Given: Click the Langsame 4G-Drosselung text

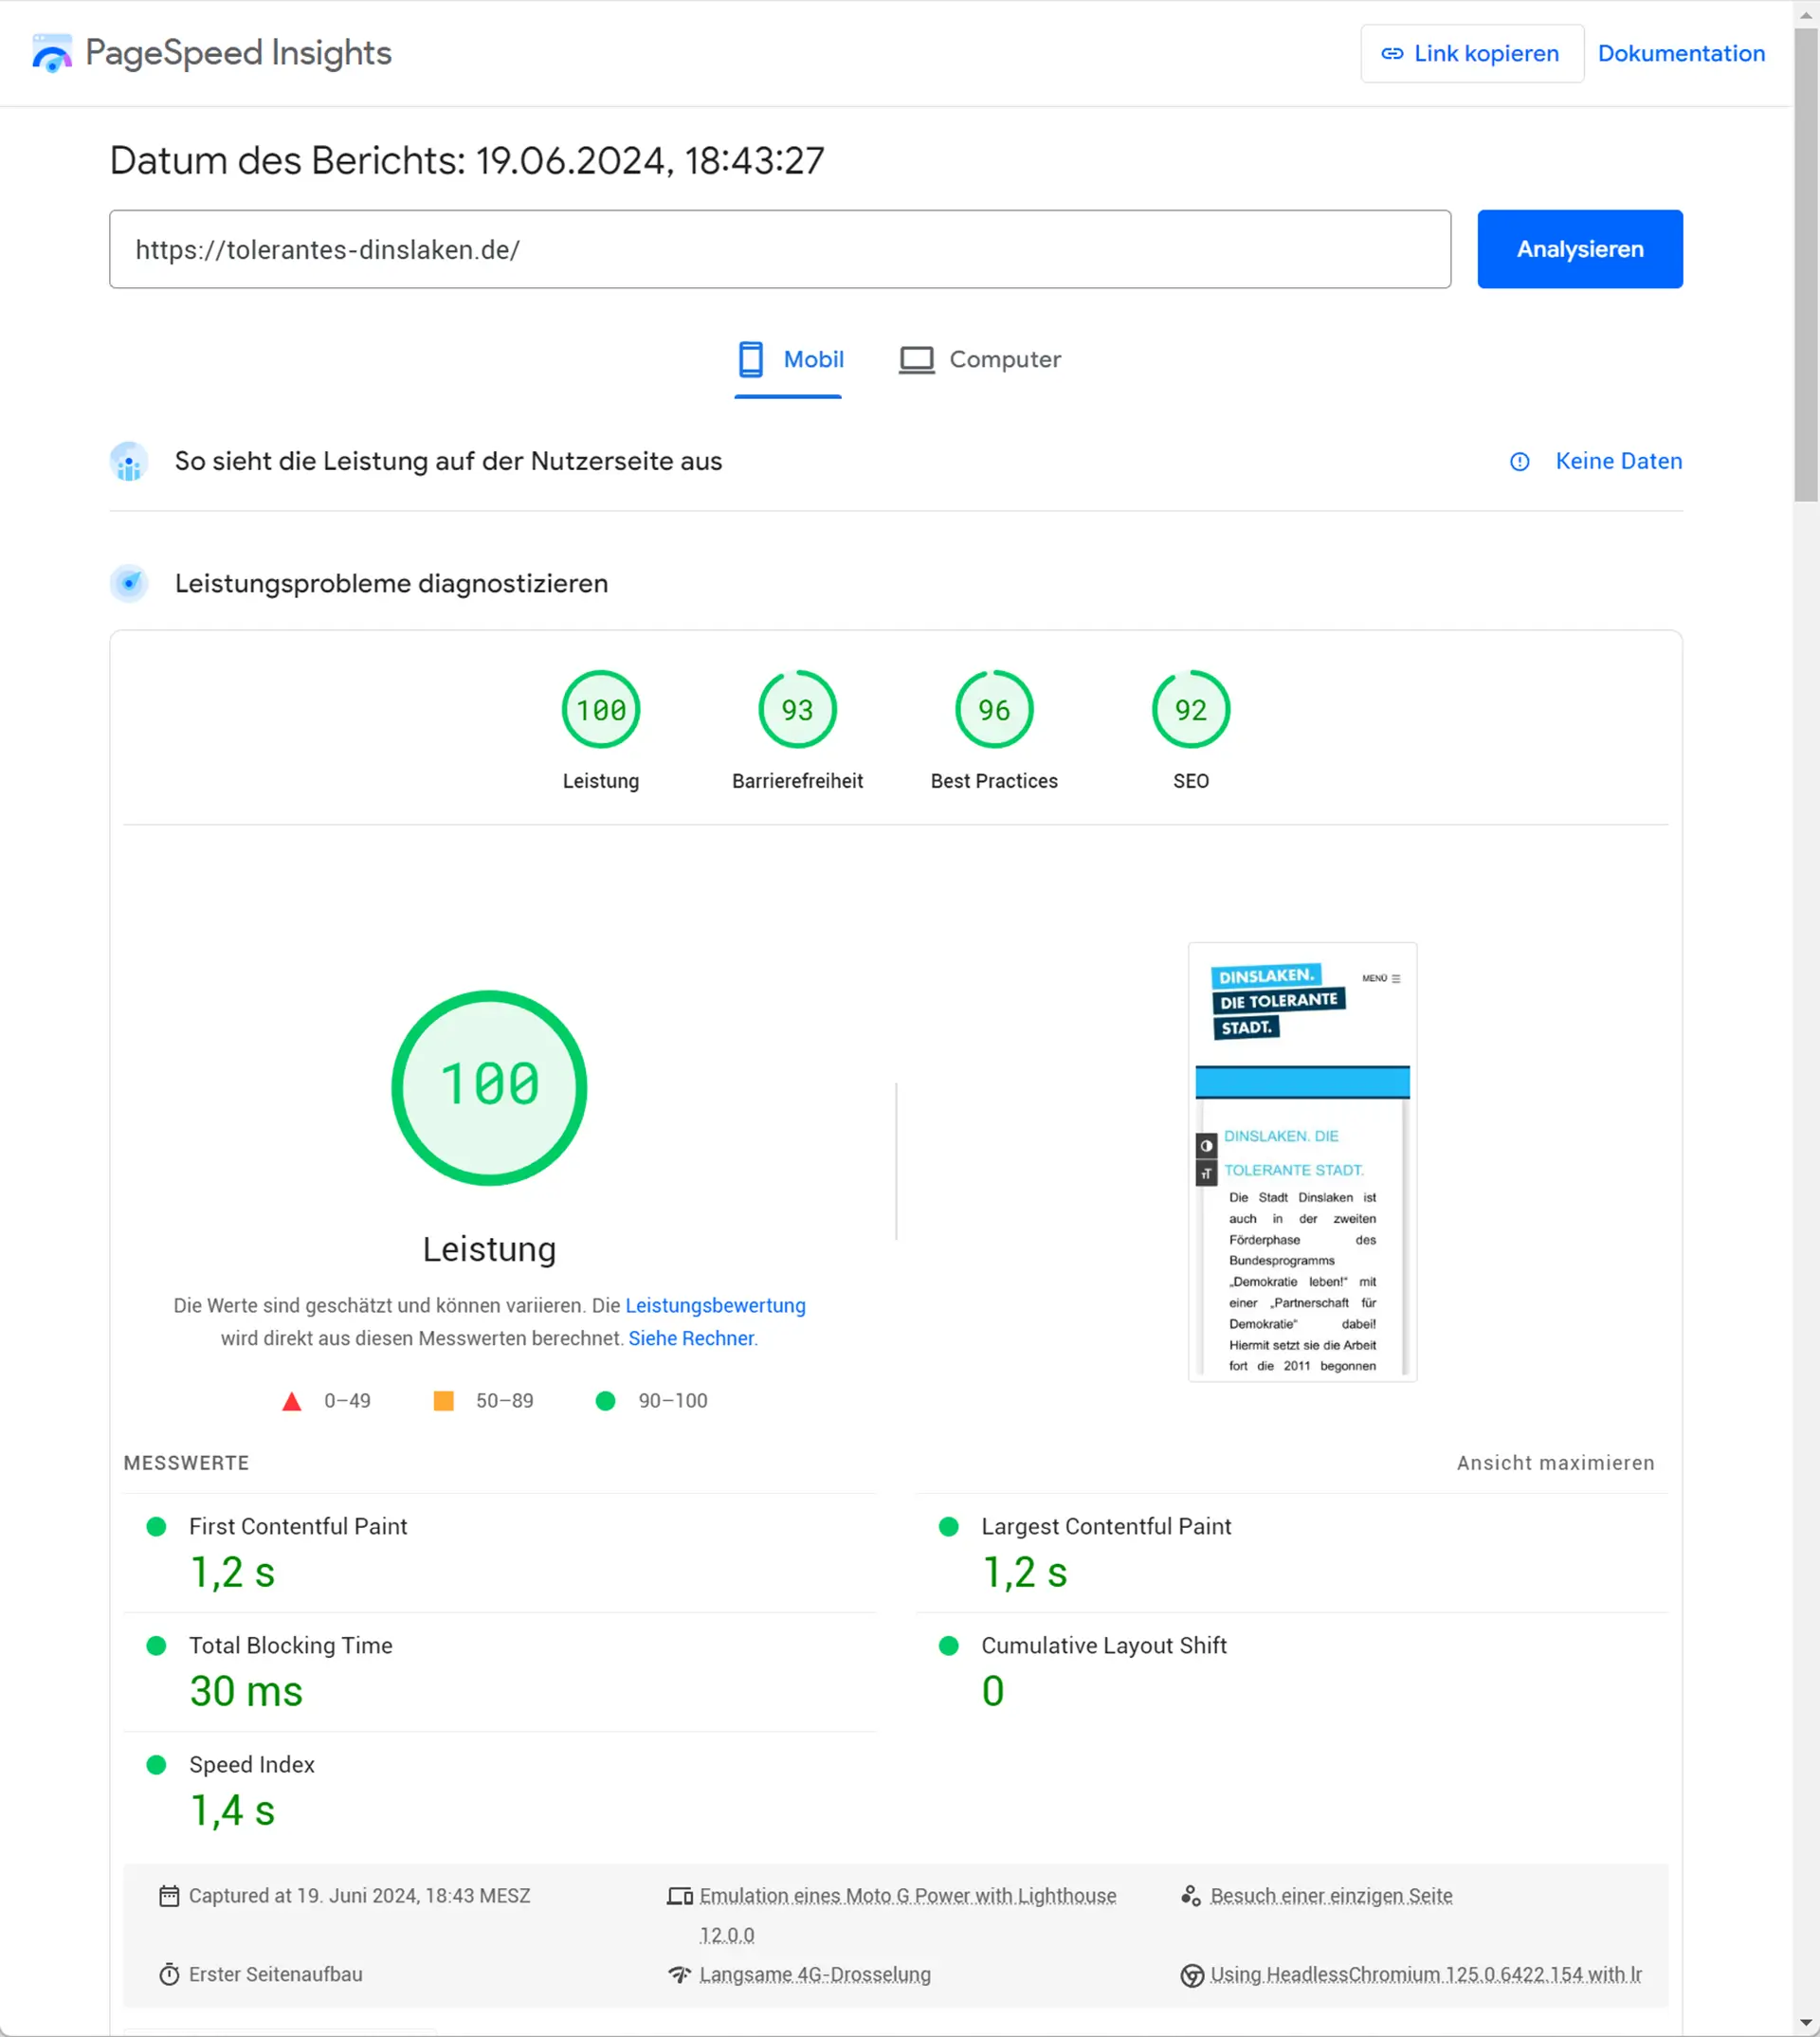Looking at the screenshot, I should (815, 1975).
